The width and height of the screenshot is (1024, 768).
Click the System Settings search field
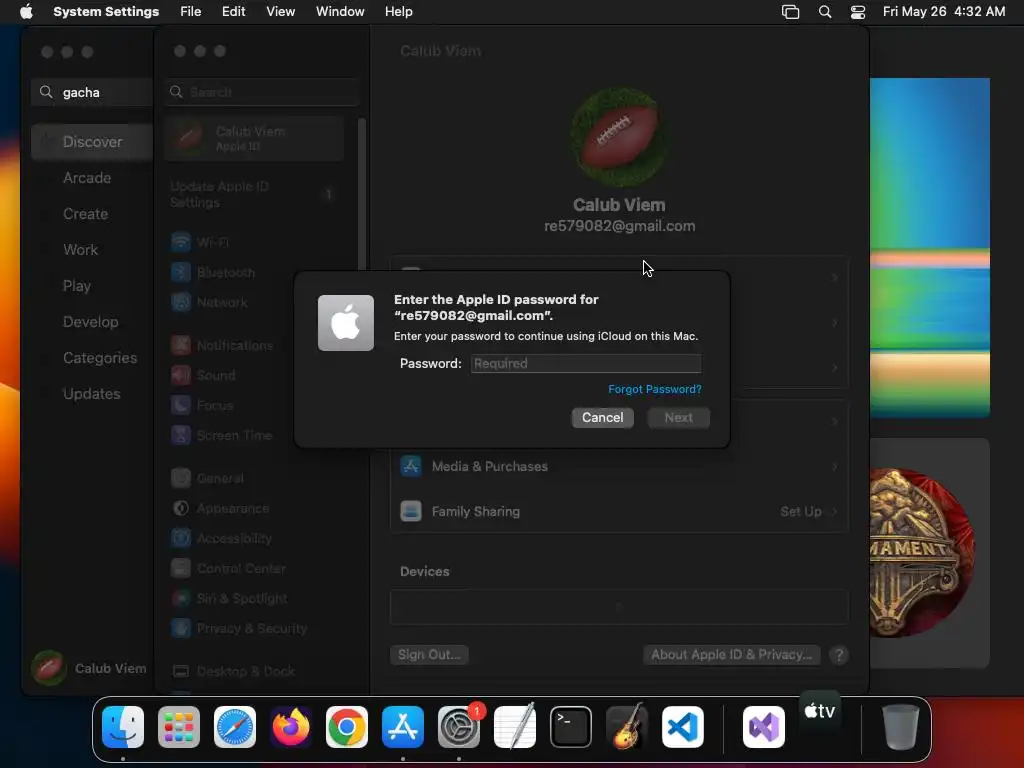pyautogui.click(x=261, y=92)
